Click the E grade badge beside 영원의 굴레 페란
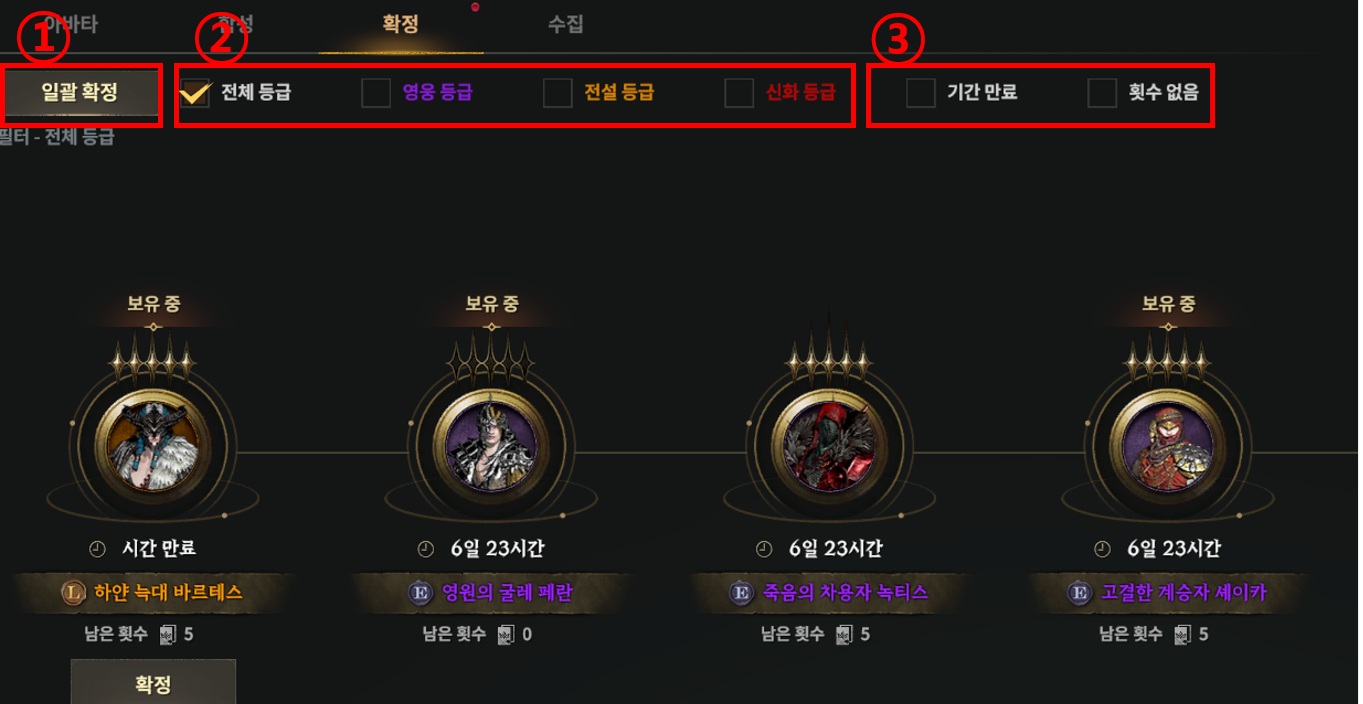 coord(421,593)
